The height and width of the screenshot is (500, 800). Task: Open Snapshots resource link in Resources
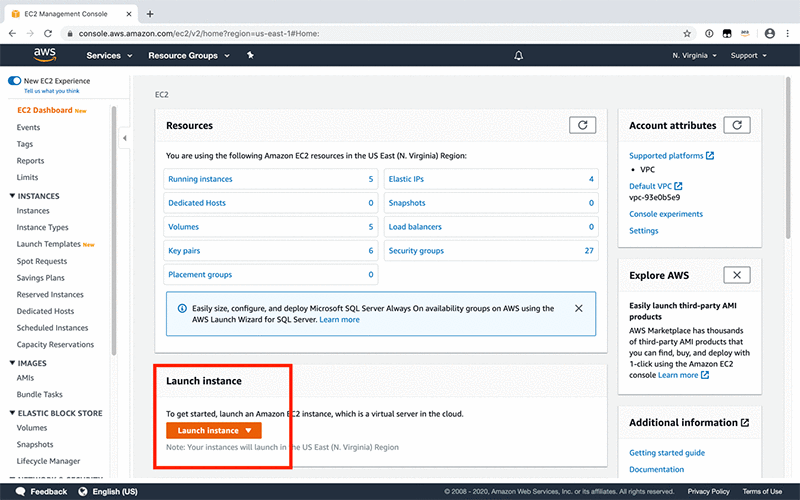pyautogui.click(x=407, y=203)
